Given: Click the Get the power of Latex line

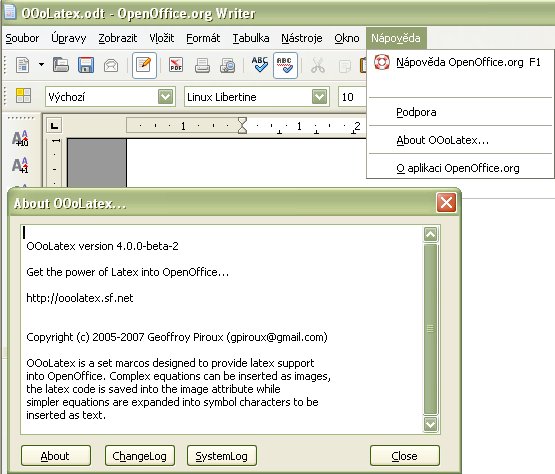Looking at the screenshot, I should [127, 272].
